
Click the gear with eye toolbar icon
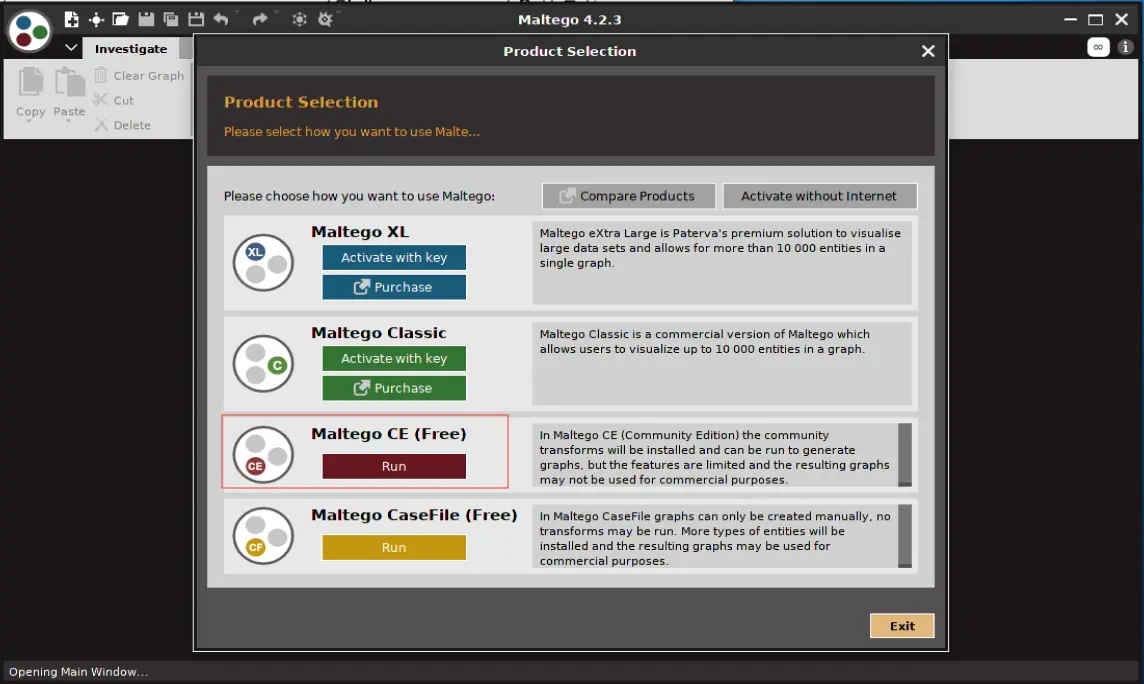click(x=325, y=19)
